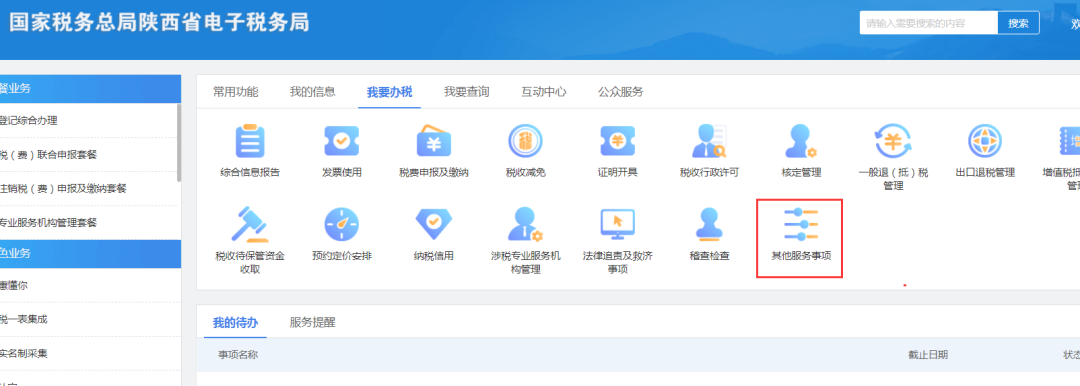
Task: Open the 一般退(抵)税管理 icon
Action: [x=893, y=141]
